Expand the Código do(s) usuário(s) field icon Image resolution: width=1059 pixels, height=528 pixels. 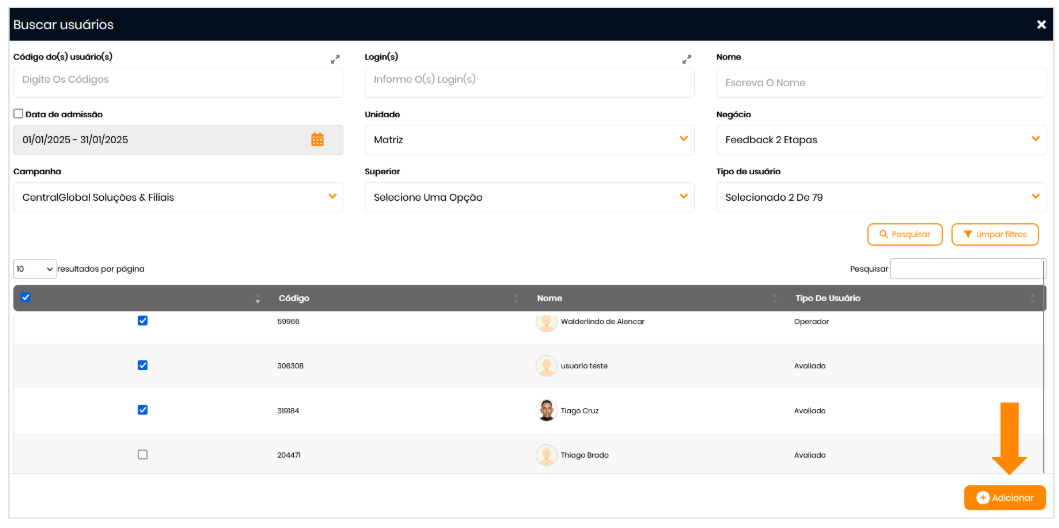(335, 60)
